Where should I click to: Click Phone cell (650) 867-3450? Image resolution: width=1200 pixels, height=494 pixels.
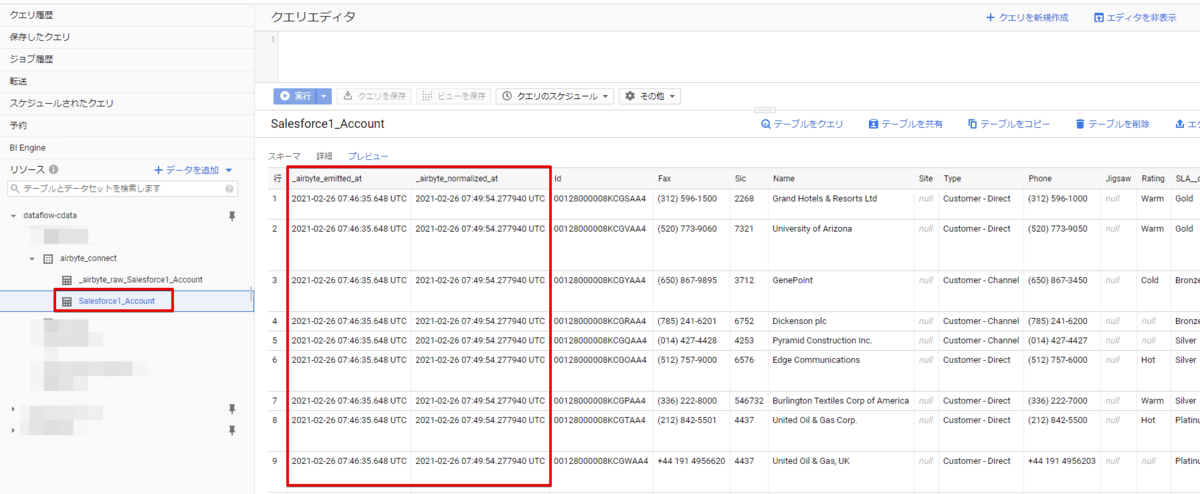click(x=1060, y=280)
